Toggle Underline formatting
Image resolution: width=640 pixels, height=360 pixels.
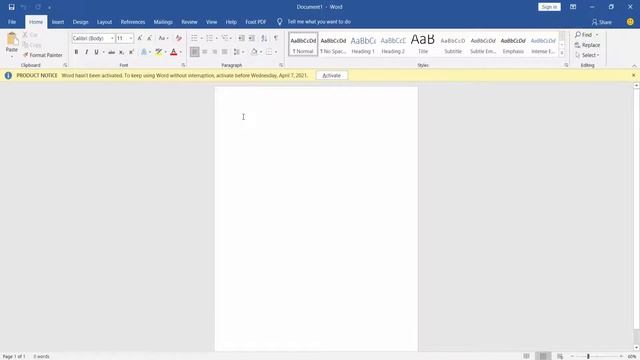tap(96, 52)
